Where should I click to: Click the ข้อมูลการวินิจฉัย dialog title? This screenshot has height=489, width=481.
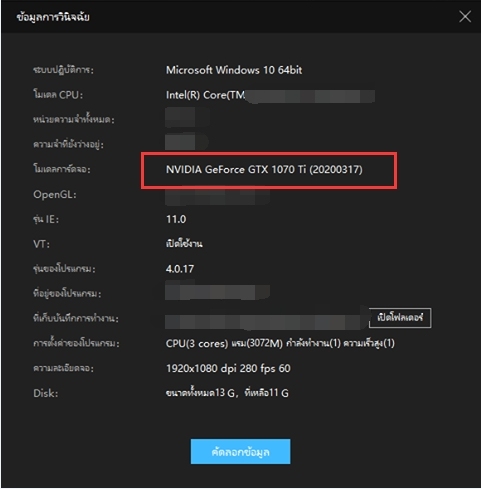(53, 17)
